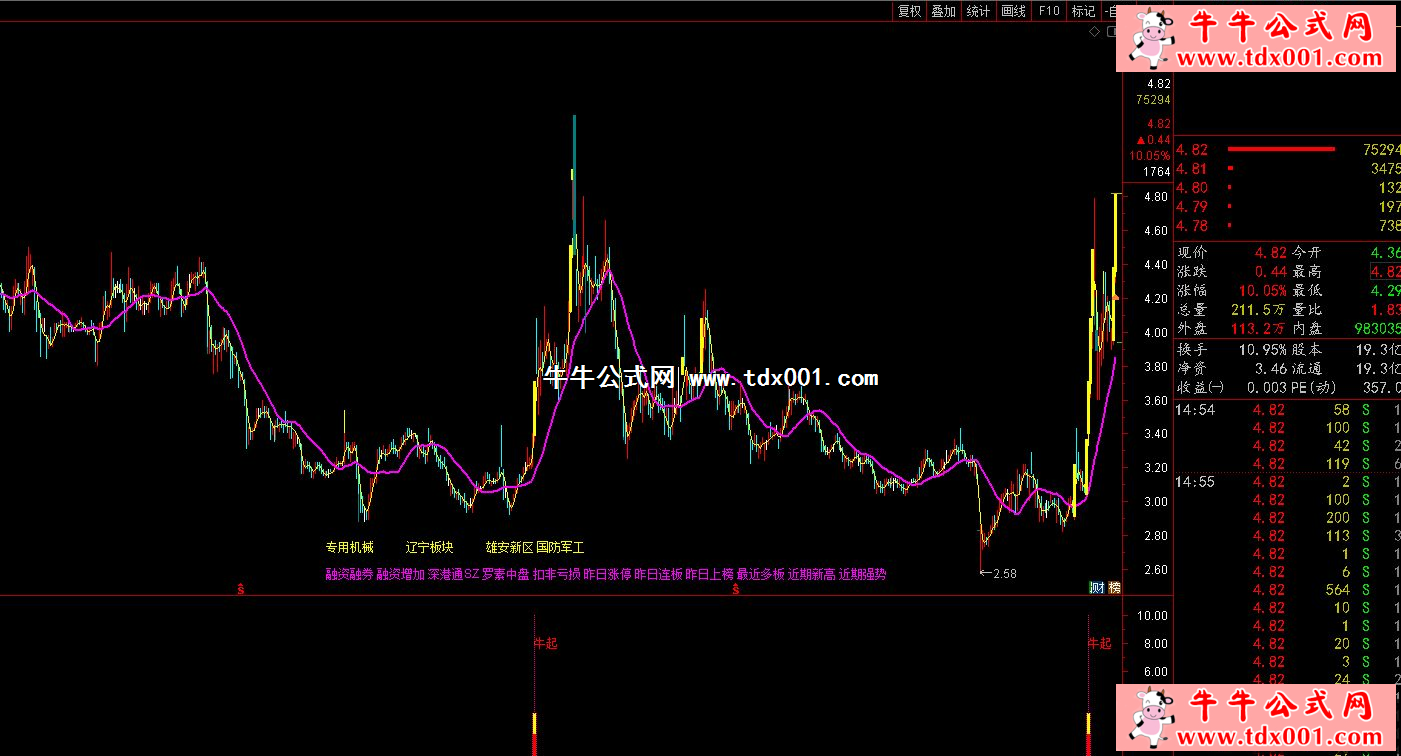Select the 融资融券 tag
Image resolution: width=1401 pixels, height=756 pixels.
pos(348,574)
